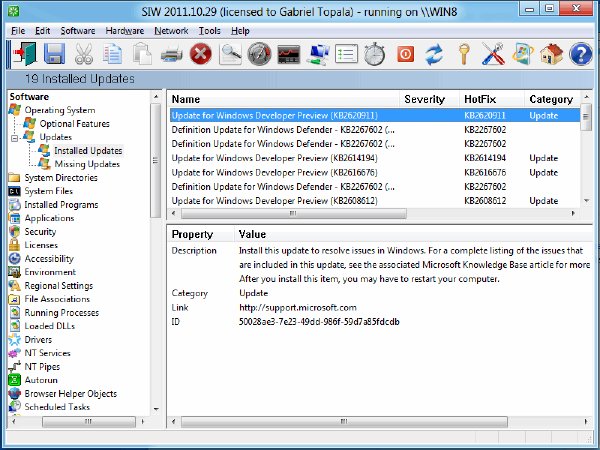This screenshot has height=450, width=600.
Task: Click the gold key license icon
Action: (x=464, y=54)
